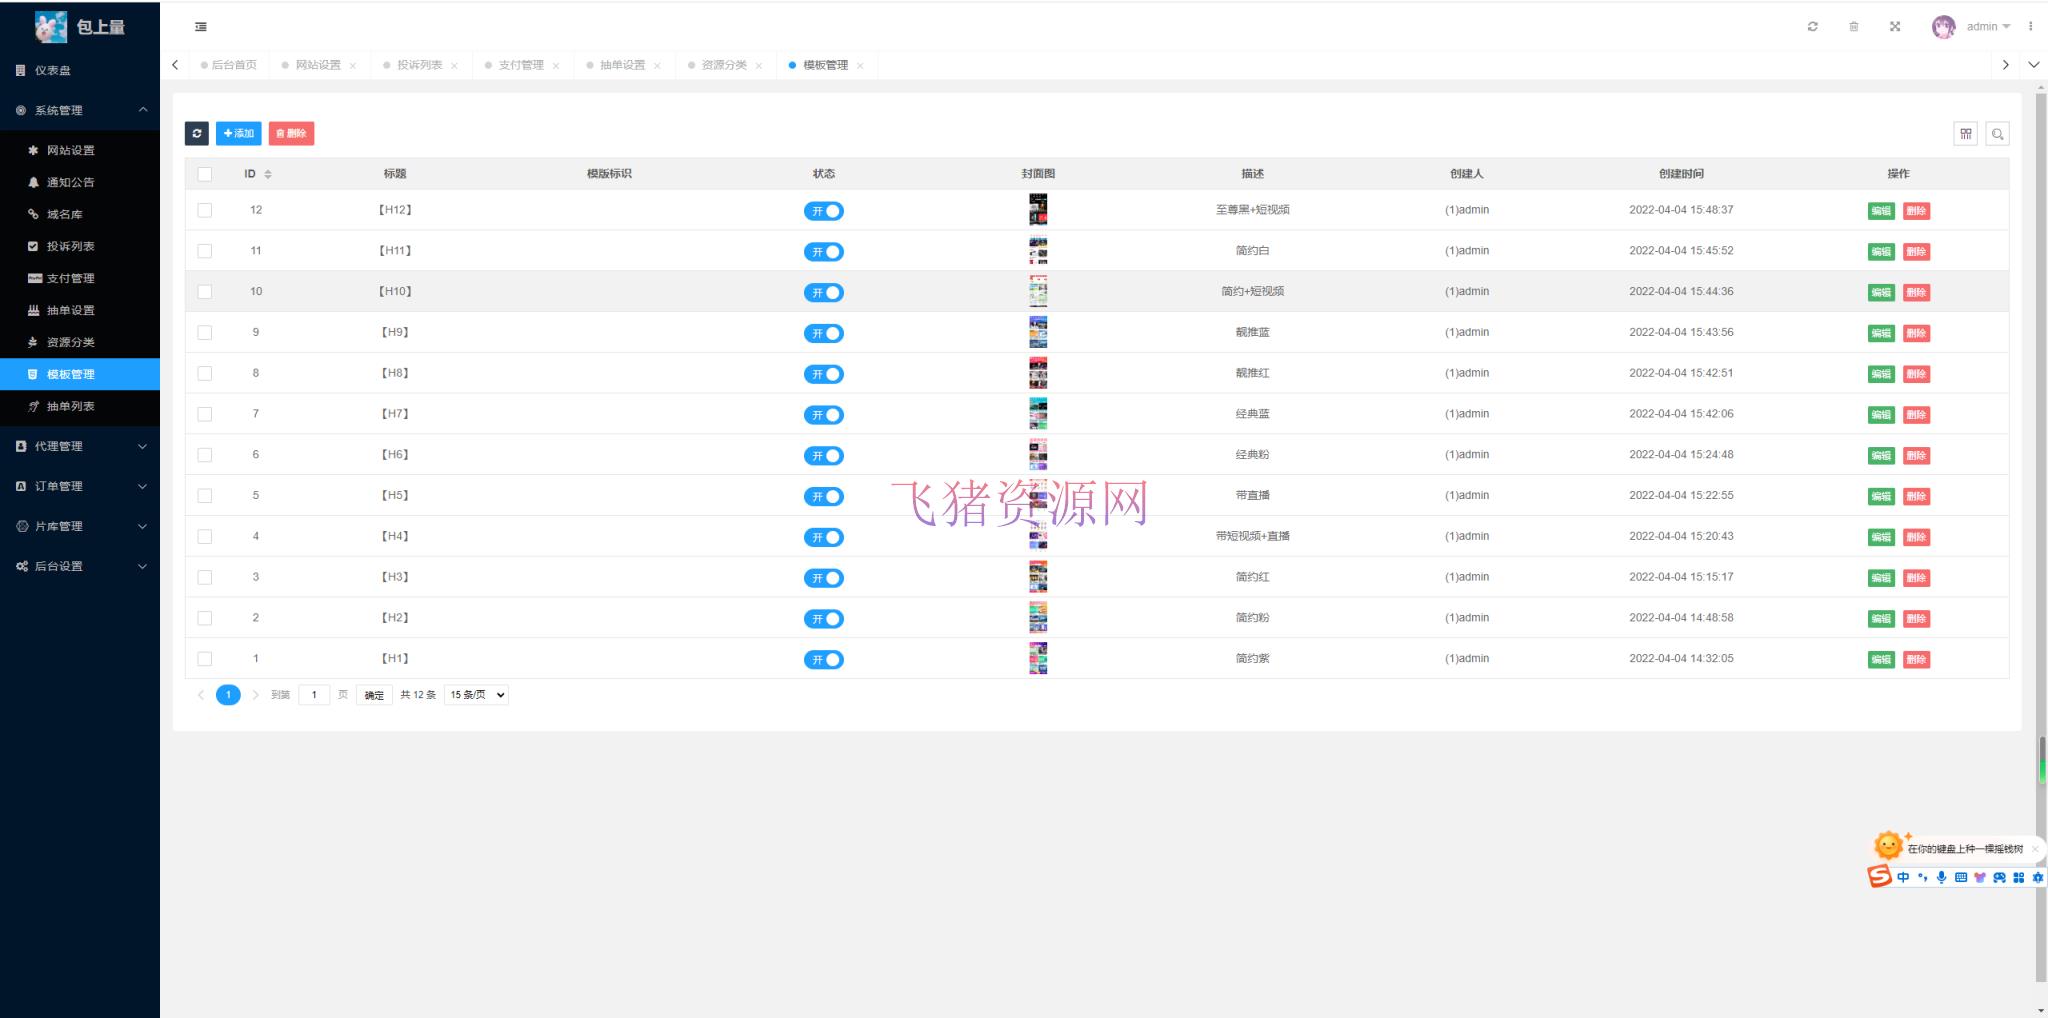Click current page 1 pagination button
Image resolution: width=2048 pixels, height=1018 pixels.
click(228, 695)
